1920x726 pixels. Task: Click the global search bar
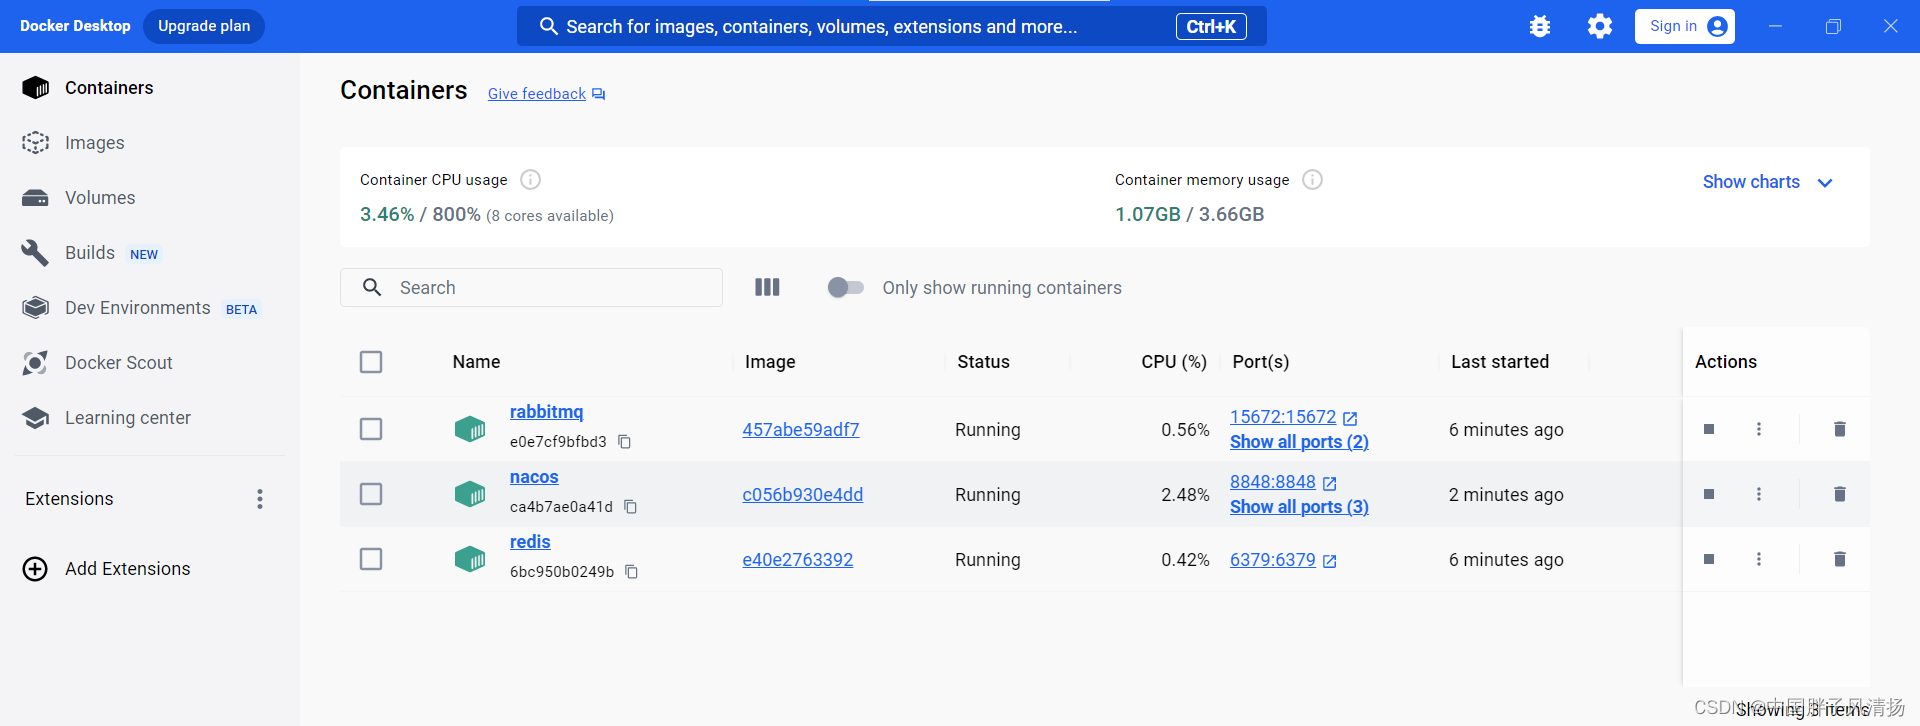[891, 26]
